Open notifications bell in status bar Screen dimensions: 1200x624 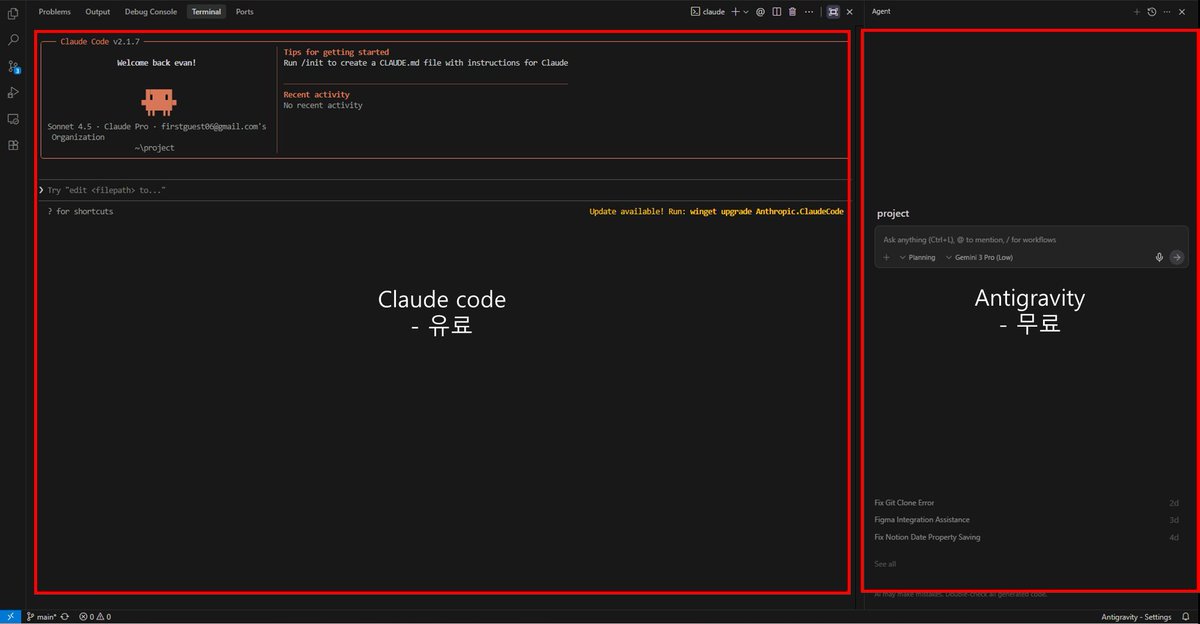click(x=1186, y=617)
